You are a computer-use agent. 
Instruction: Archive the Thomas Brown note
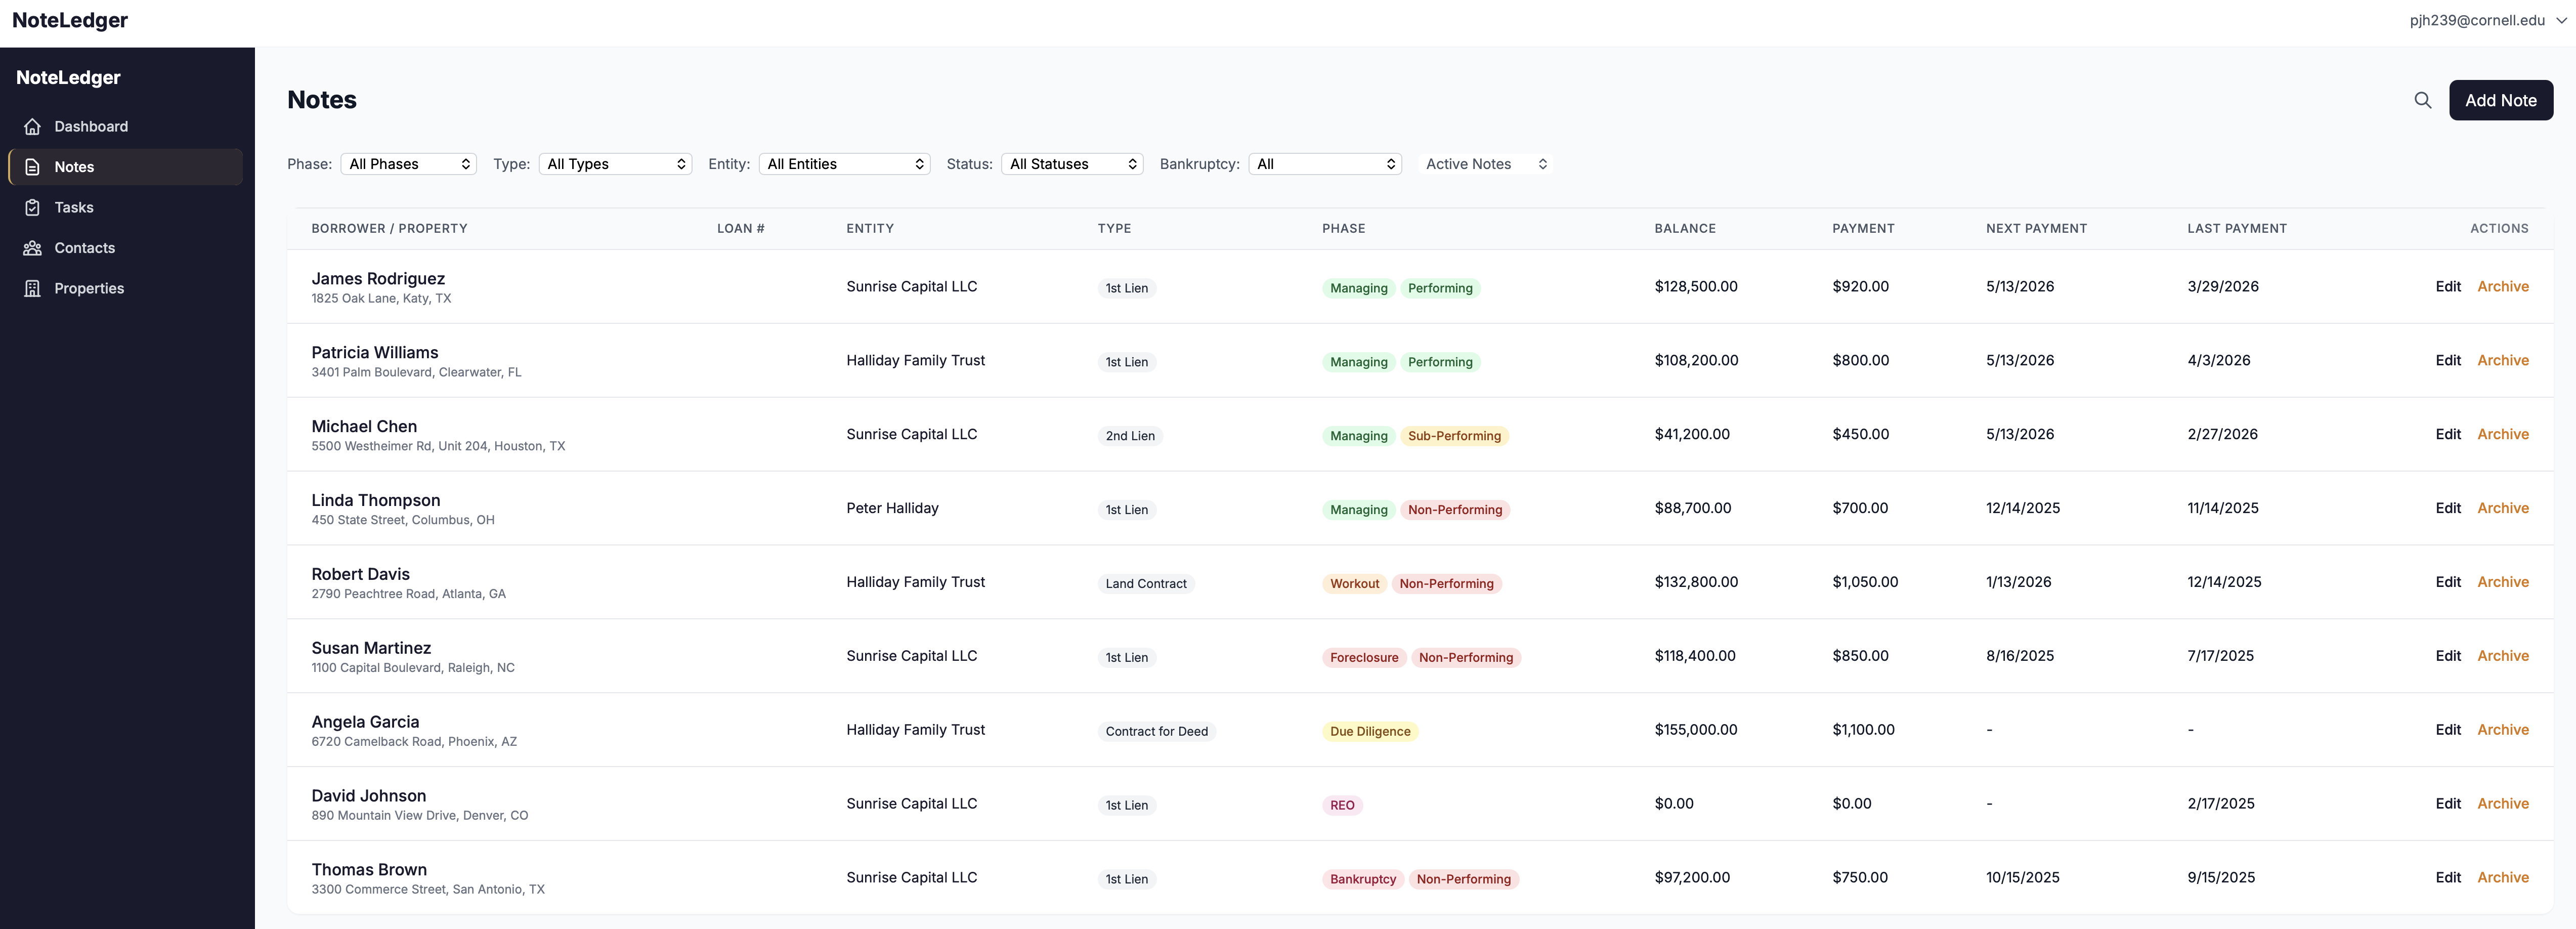tap(2502, 878)
